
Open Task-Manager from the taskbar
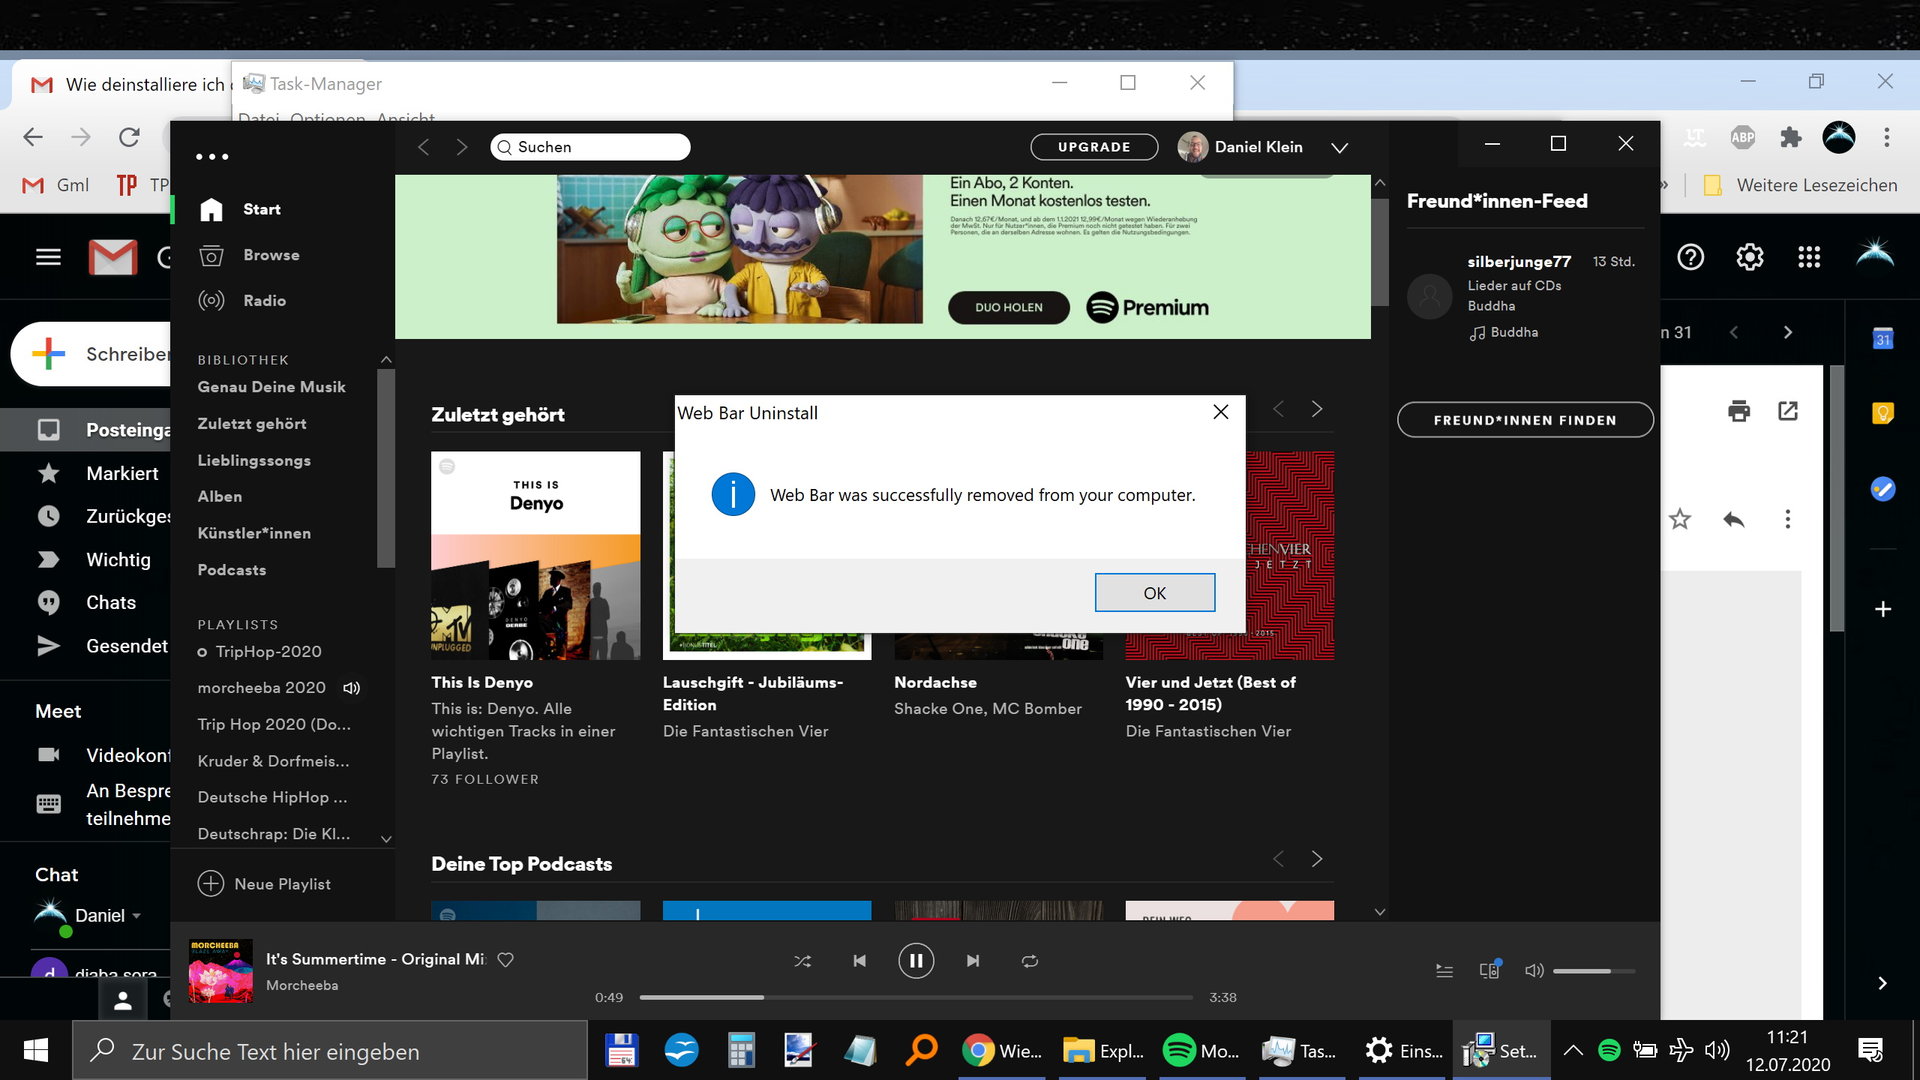click(1298, 1051)
